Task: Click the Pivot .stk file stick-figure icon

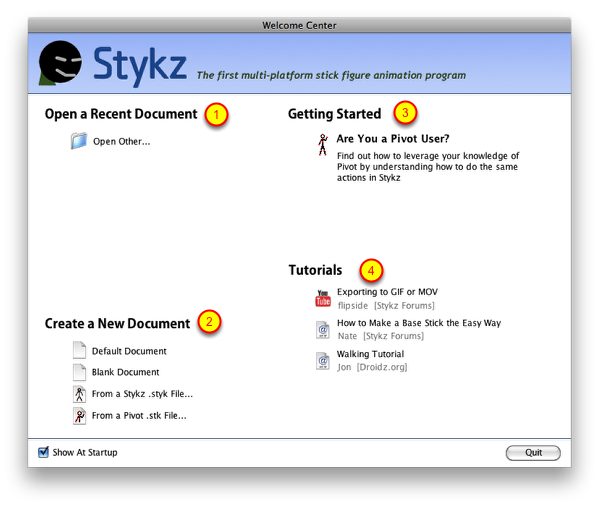Action: 79,416
